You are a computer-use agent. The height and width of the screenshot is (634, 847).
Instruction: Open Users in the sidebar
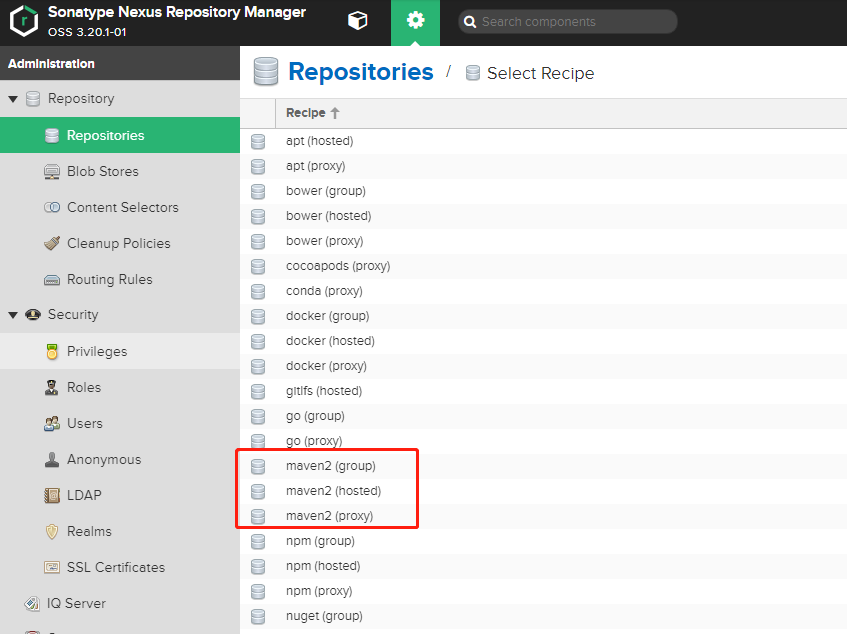(120, 423)
